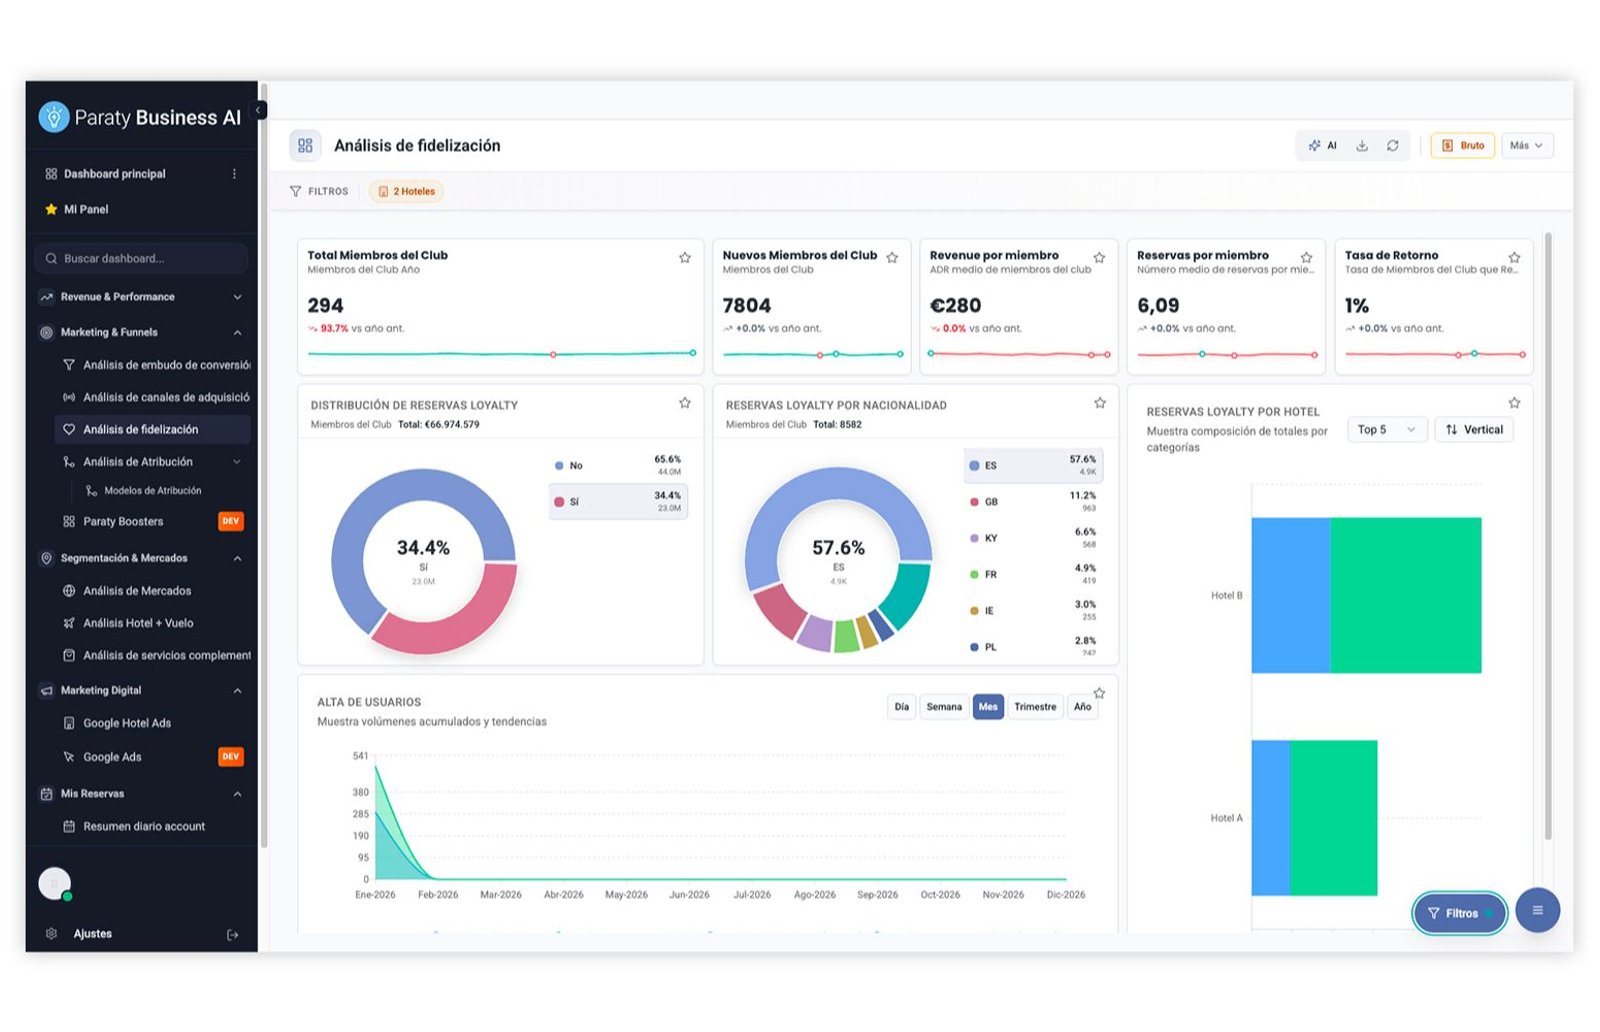Switch chart to Día view

(x=901, y=707)
